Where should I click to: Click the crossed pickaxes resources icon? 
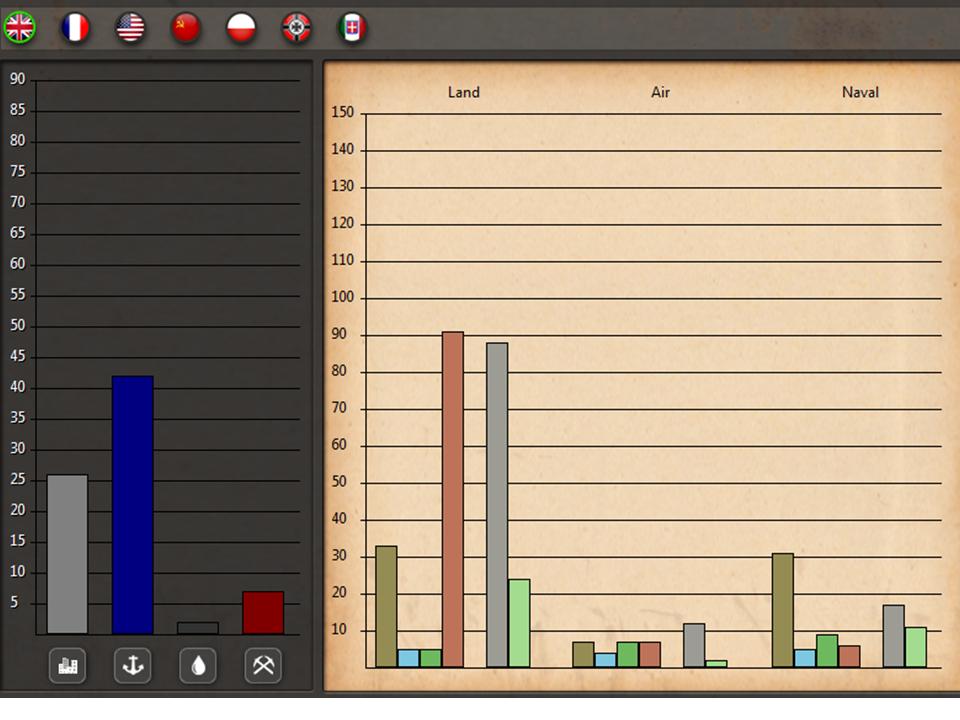tap(263, 666)
